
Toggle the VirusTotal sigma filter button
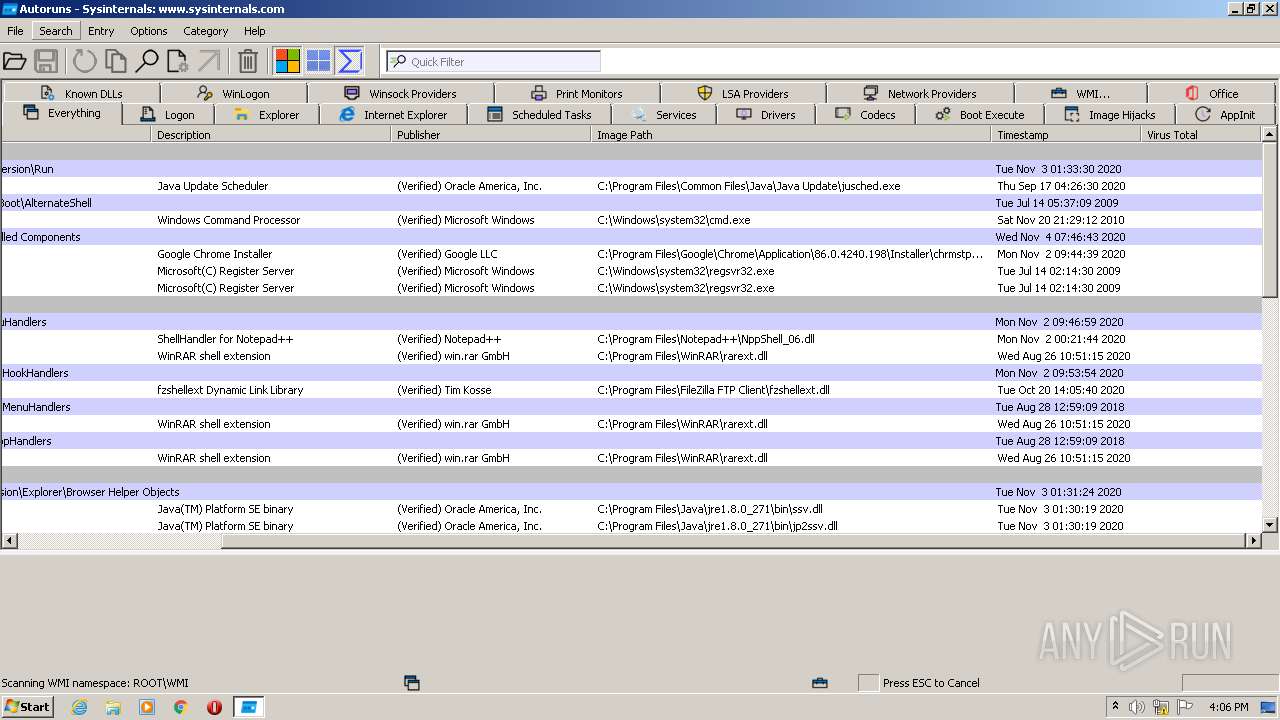350,62
